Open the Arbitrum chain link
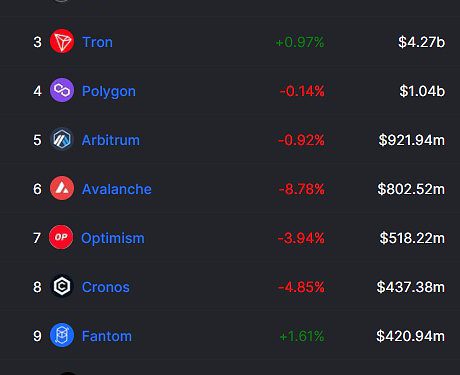The height and width of the screenshot is (375, 460). pyautogui.click(x=111, y=140)
